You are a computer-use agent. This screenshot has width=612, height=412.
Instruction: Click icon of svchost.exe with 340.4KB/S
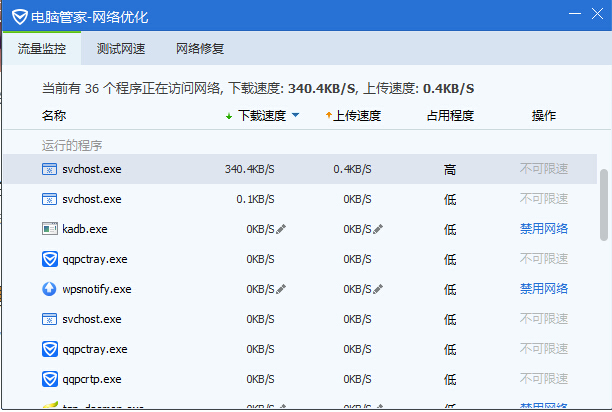(x=49, y=169)
